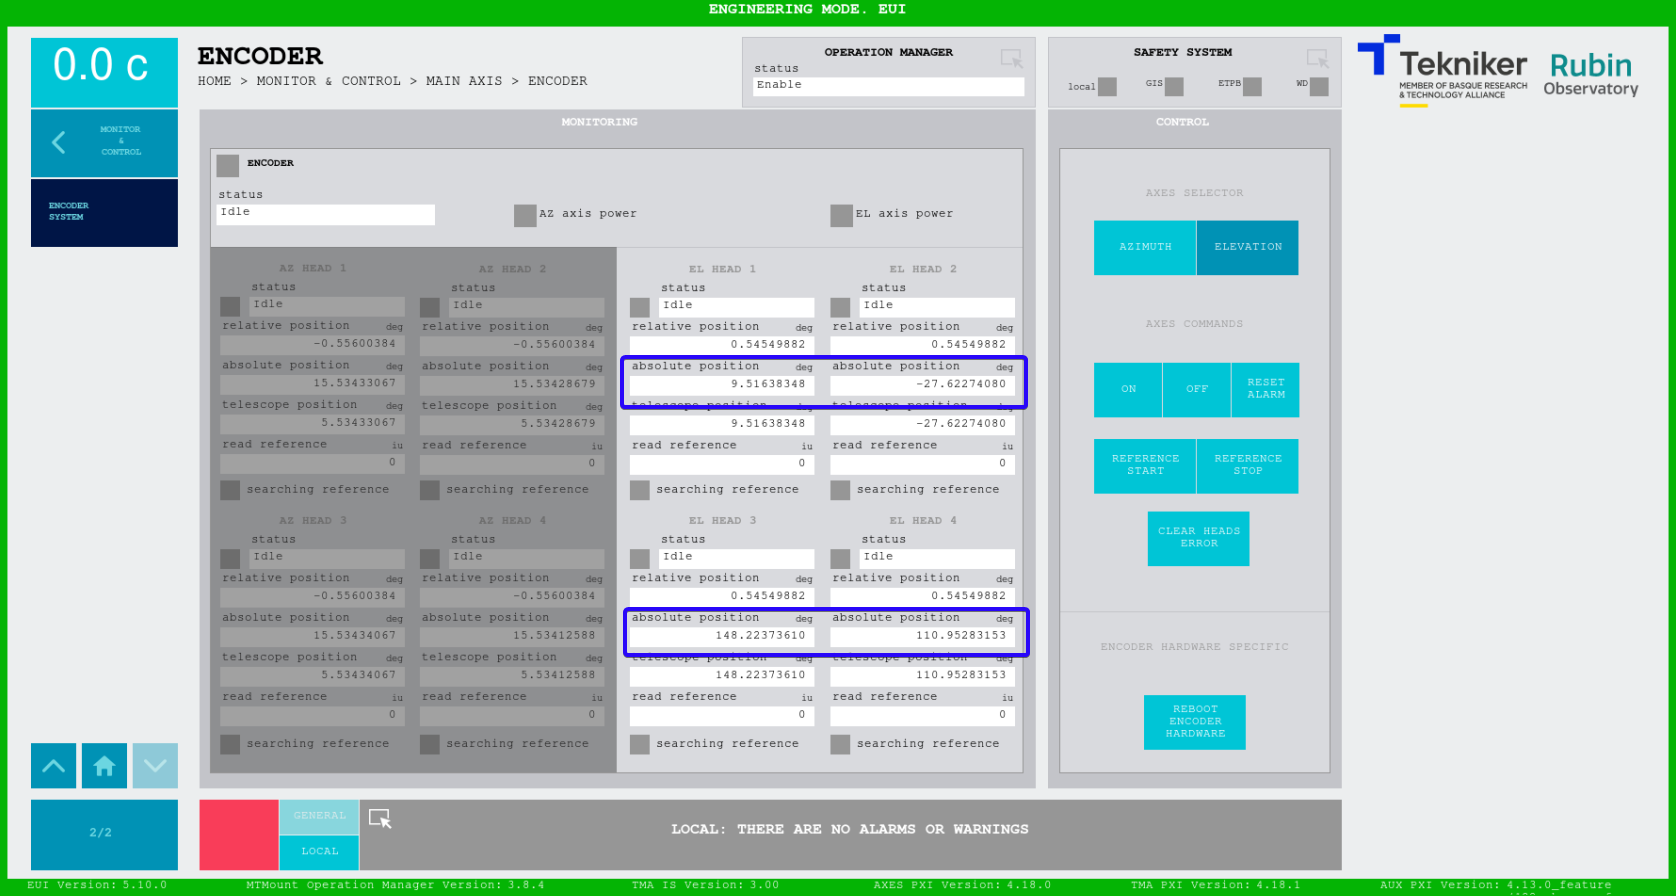This screenshot has width=1676, height=896.
Task: Click the home icon button
Action: pyautogui.click(x=104, y=766)
